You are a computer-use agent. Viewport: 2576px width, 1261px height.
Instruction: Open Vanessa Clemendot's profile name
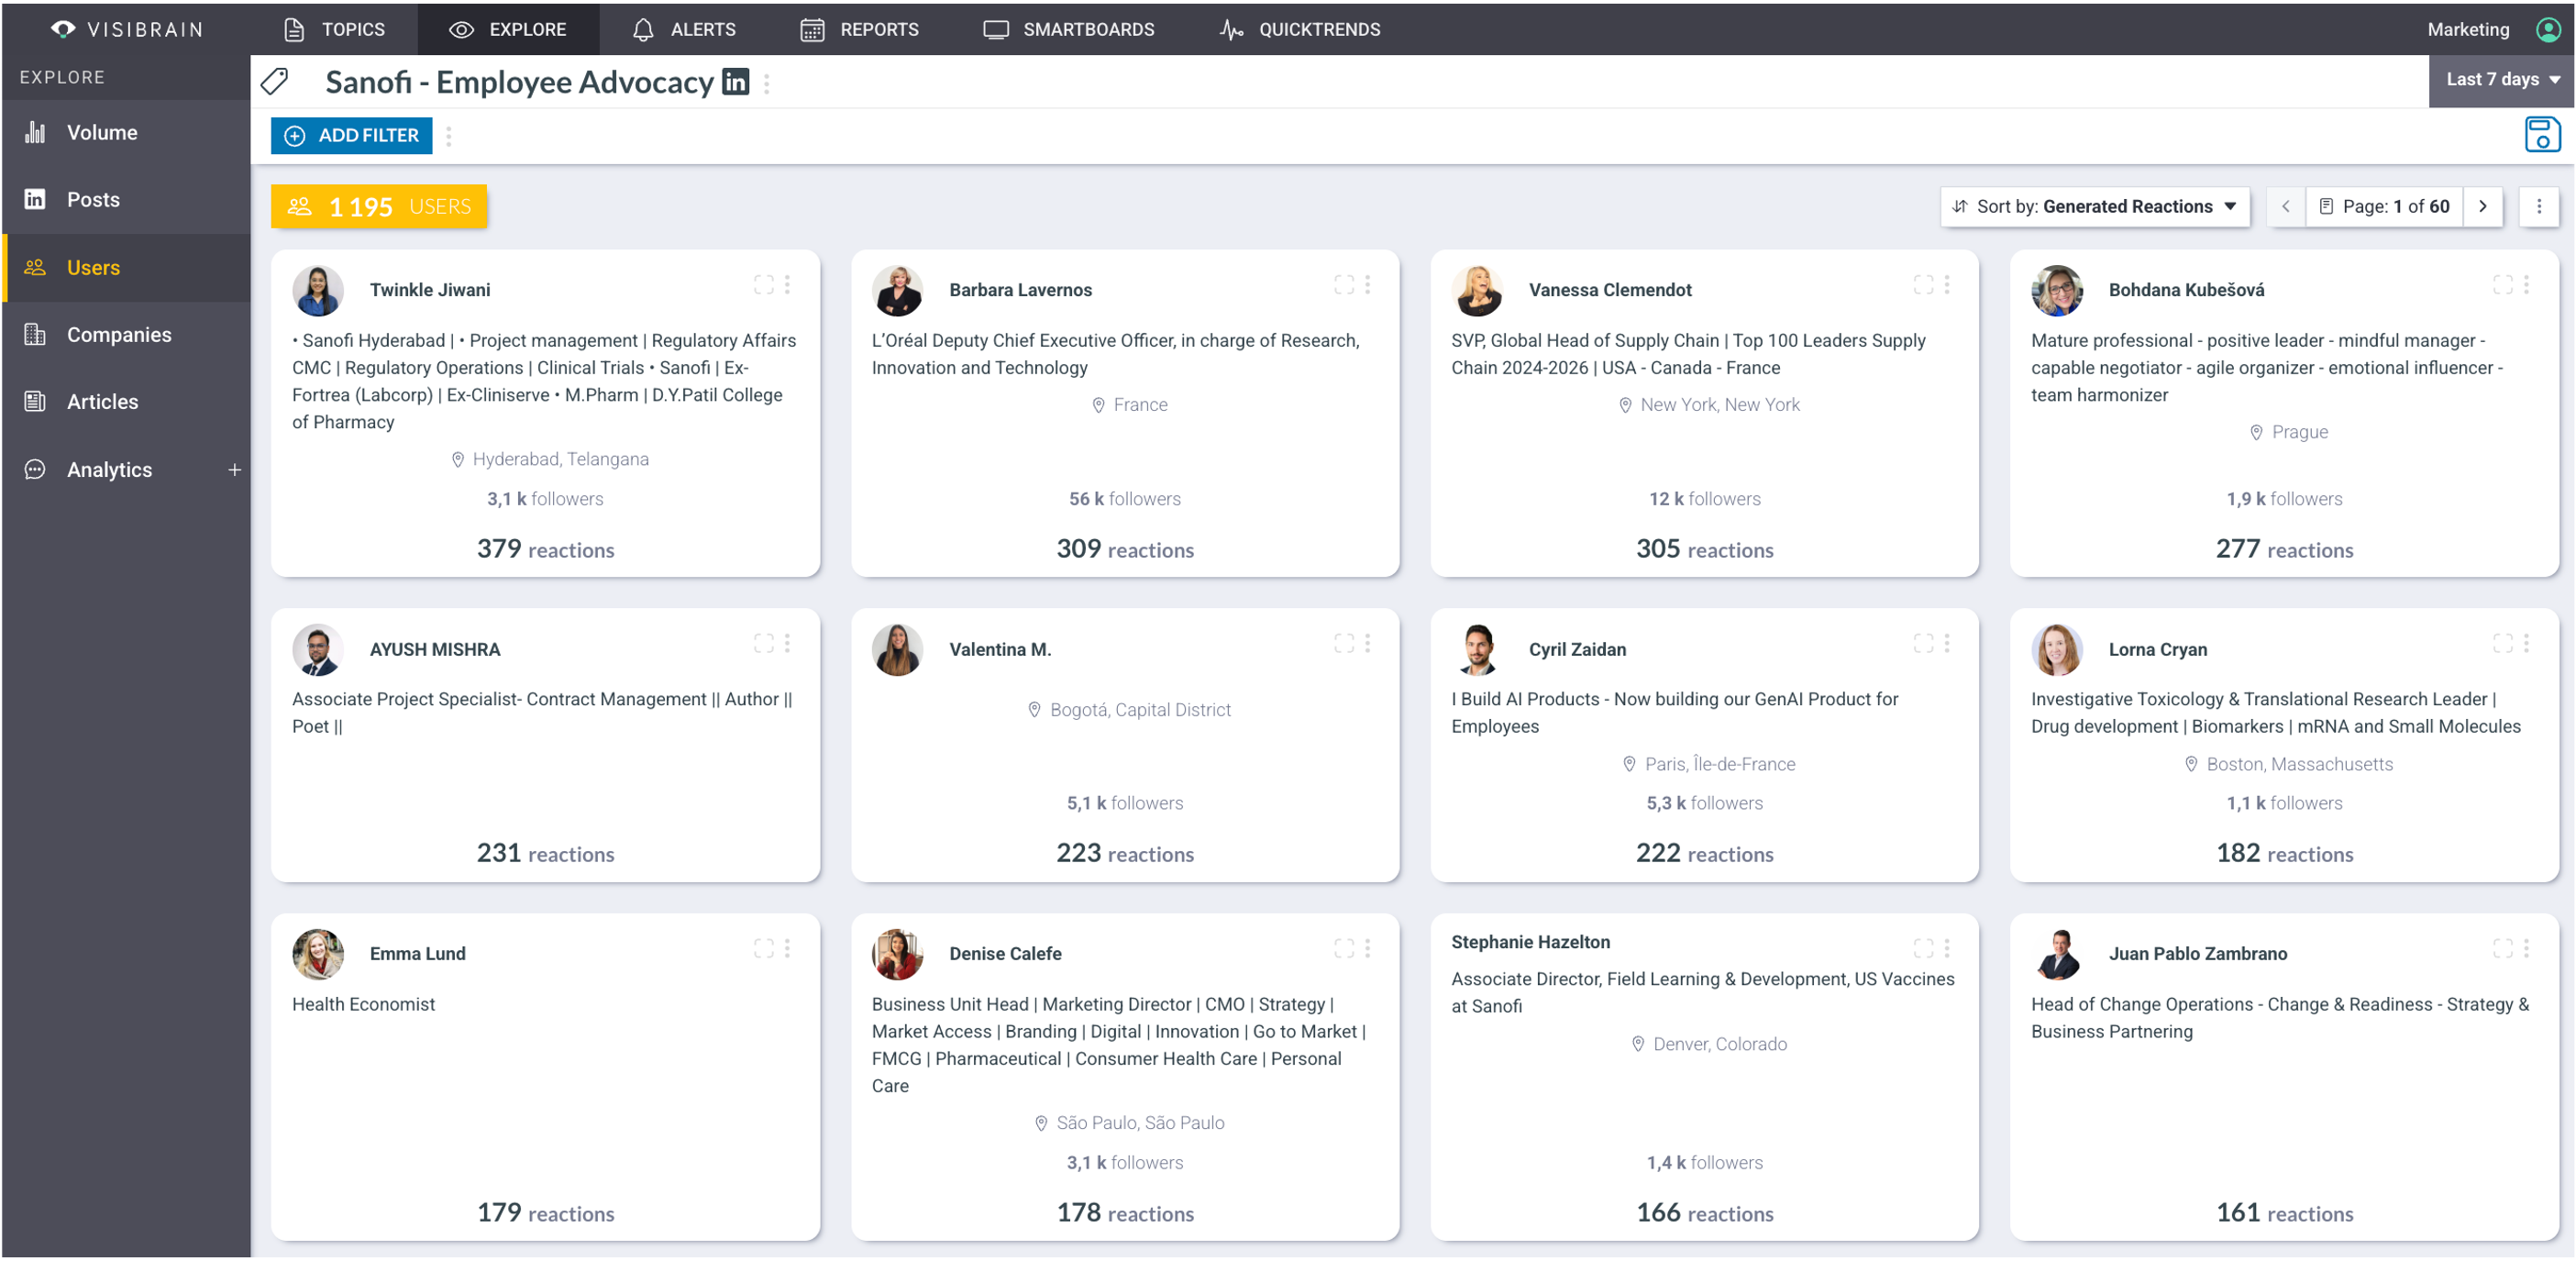1610,290
